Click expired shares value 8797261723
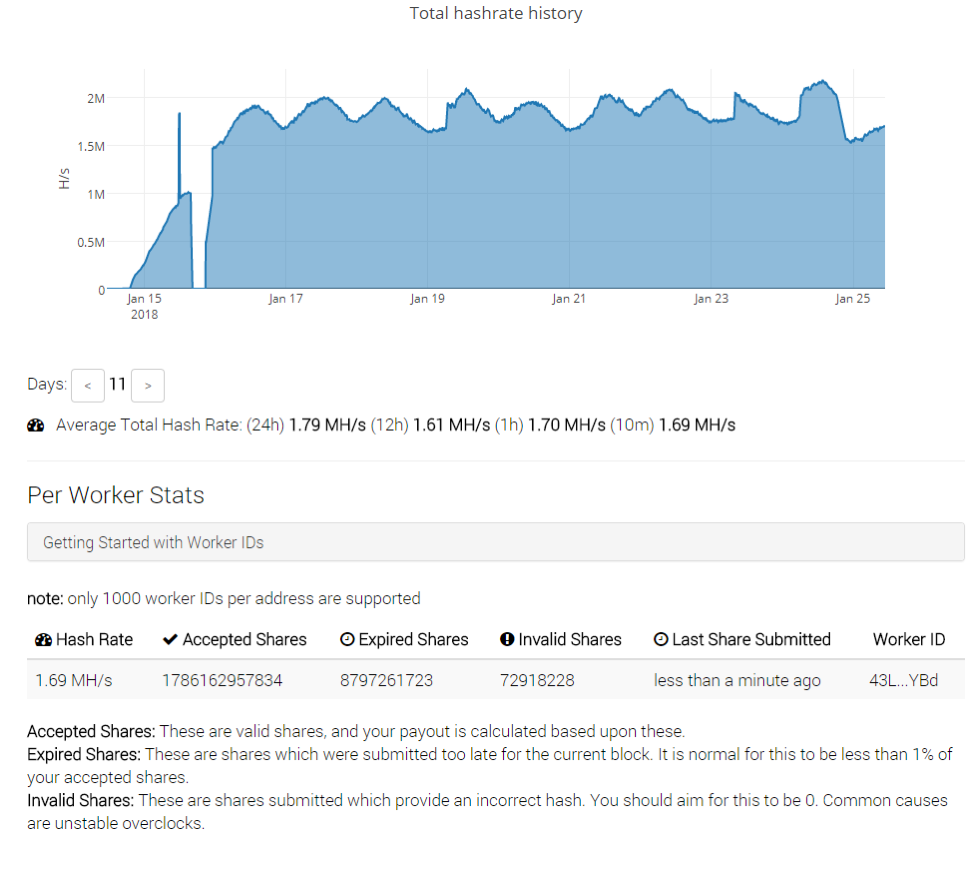The width and height of the screenshot is (974, 872). [x=386, y=681]
